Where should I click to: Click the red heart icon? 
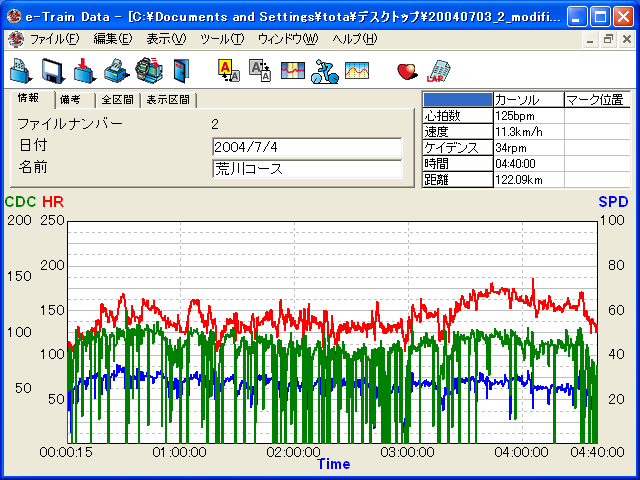tap(407, 70)
